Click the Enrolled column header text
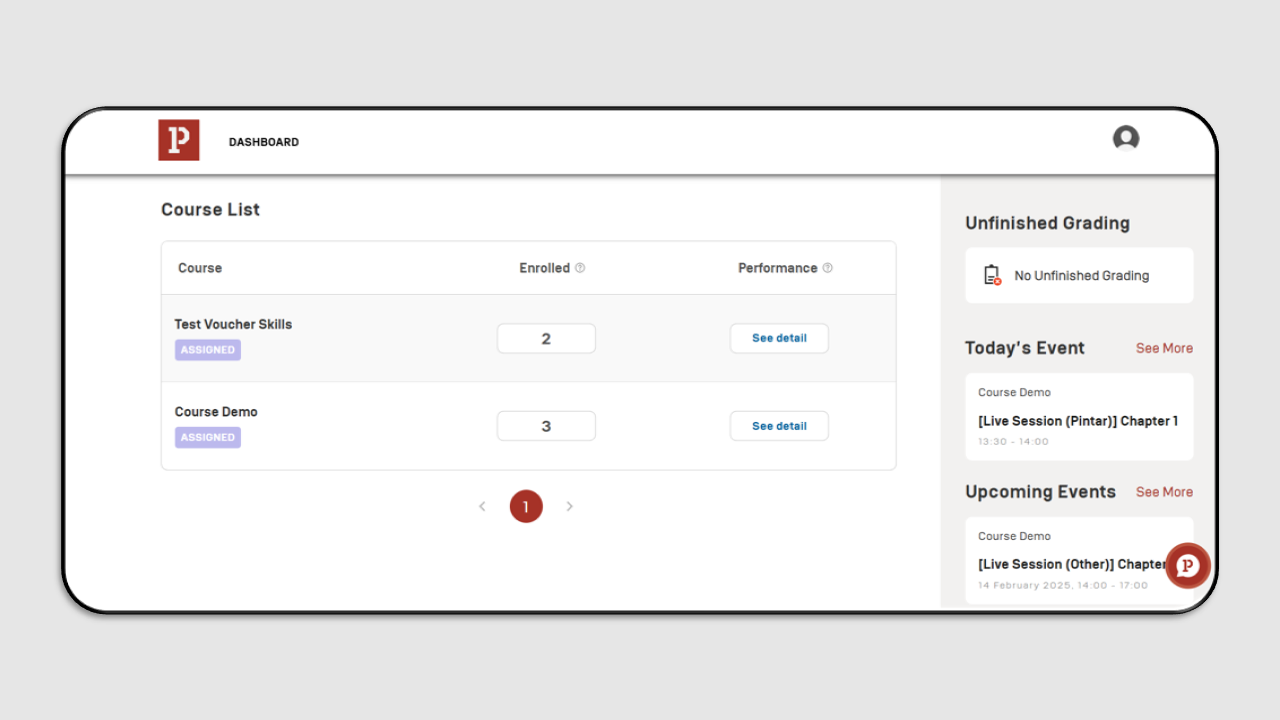Image resolution: width=1280 pixels, height=720 pixels. [x=544, y=268]
